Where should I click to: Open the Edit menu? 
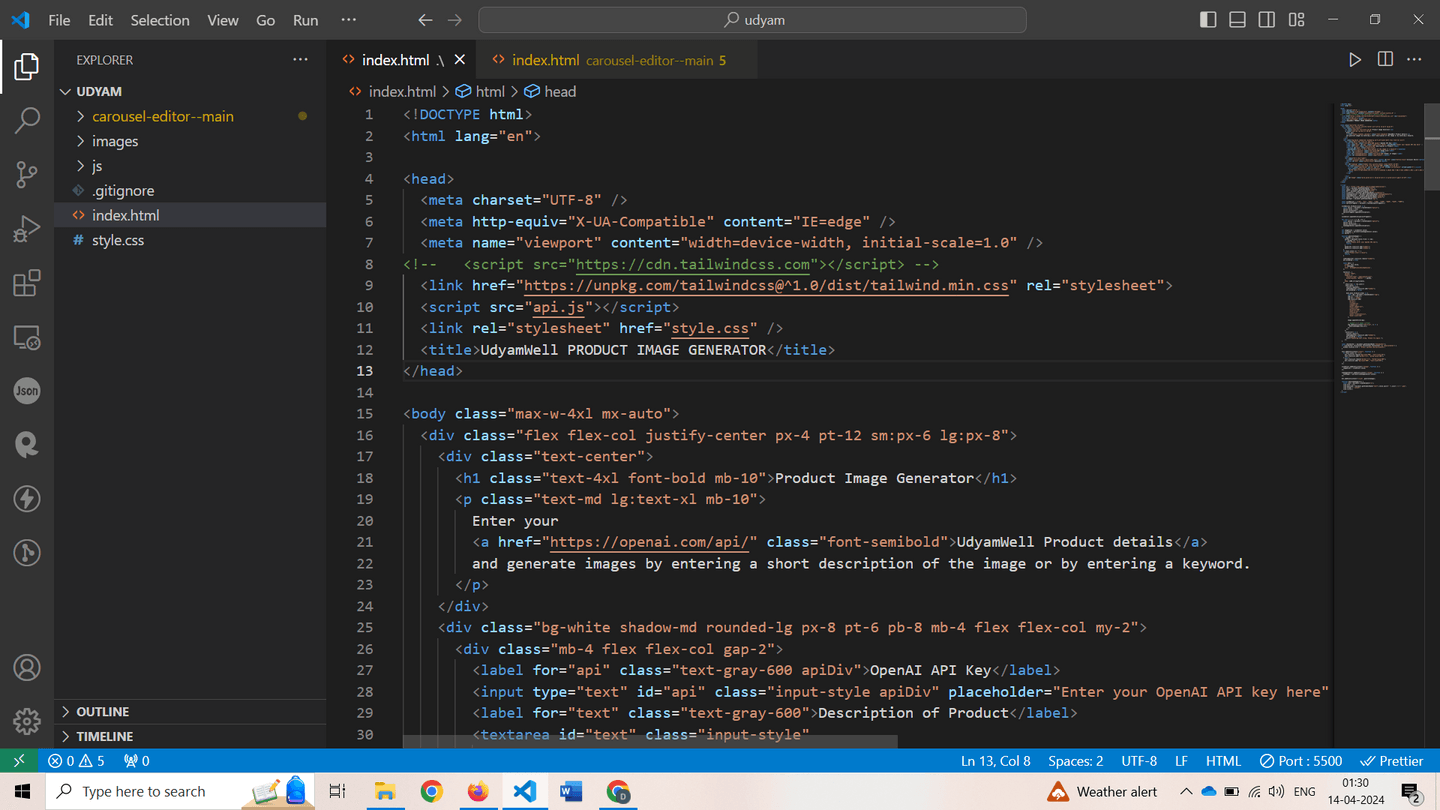tap(100, 20)
